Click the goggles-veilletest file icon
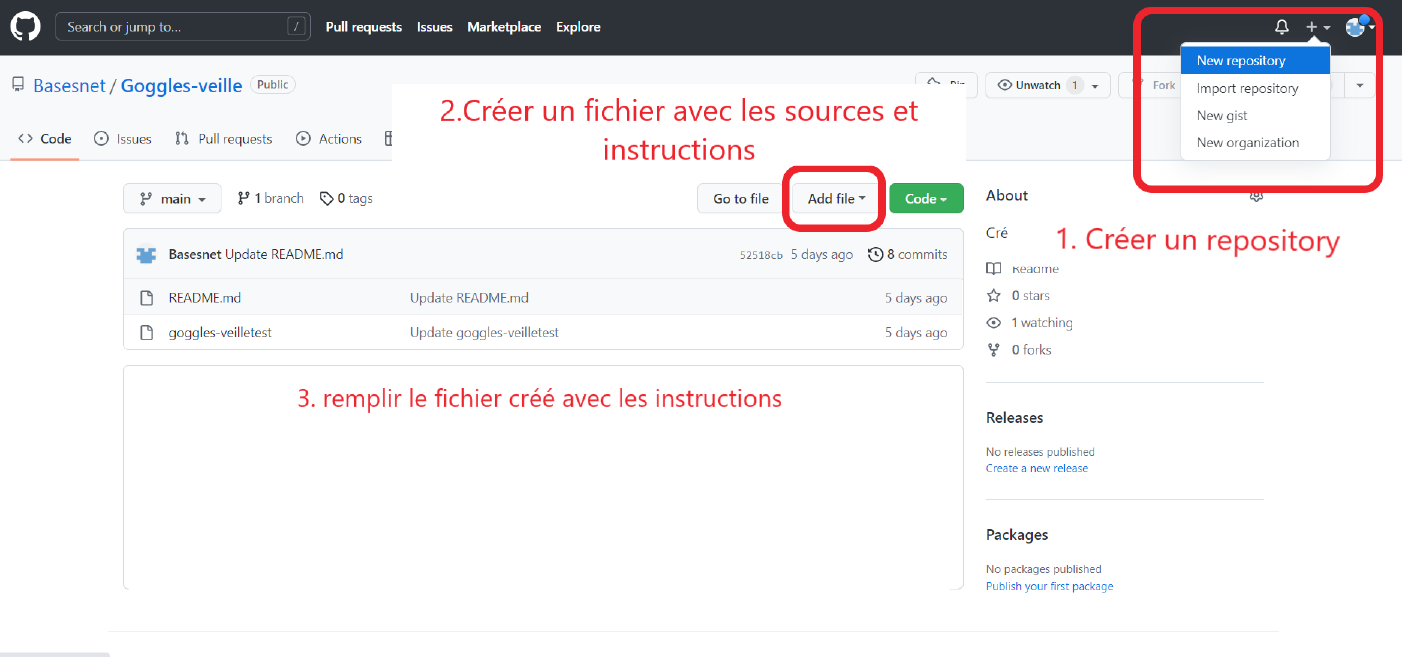The width and height of the screenshot is (1402, 657). [x=147, y=332]
